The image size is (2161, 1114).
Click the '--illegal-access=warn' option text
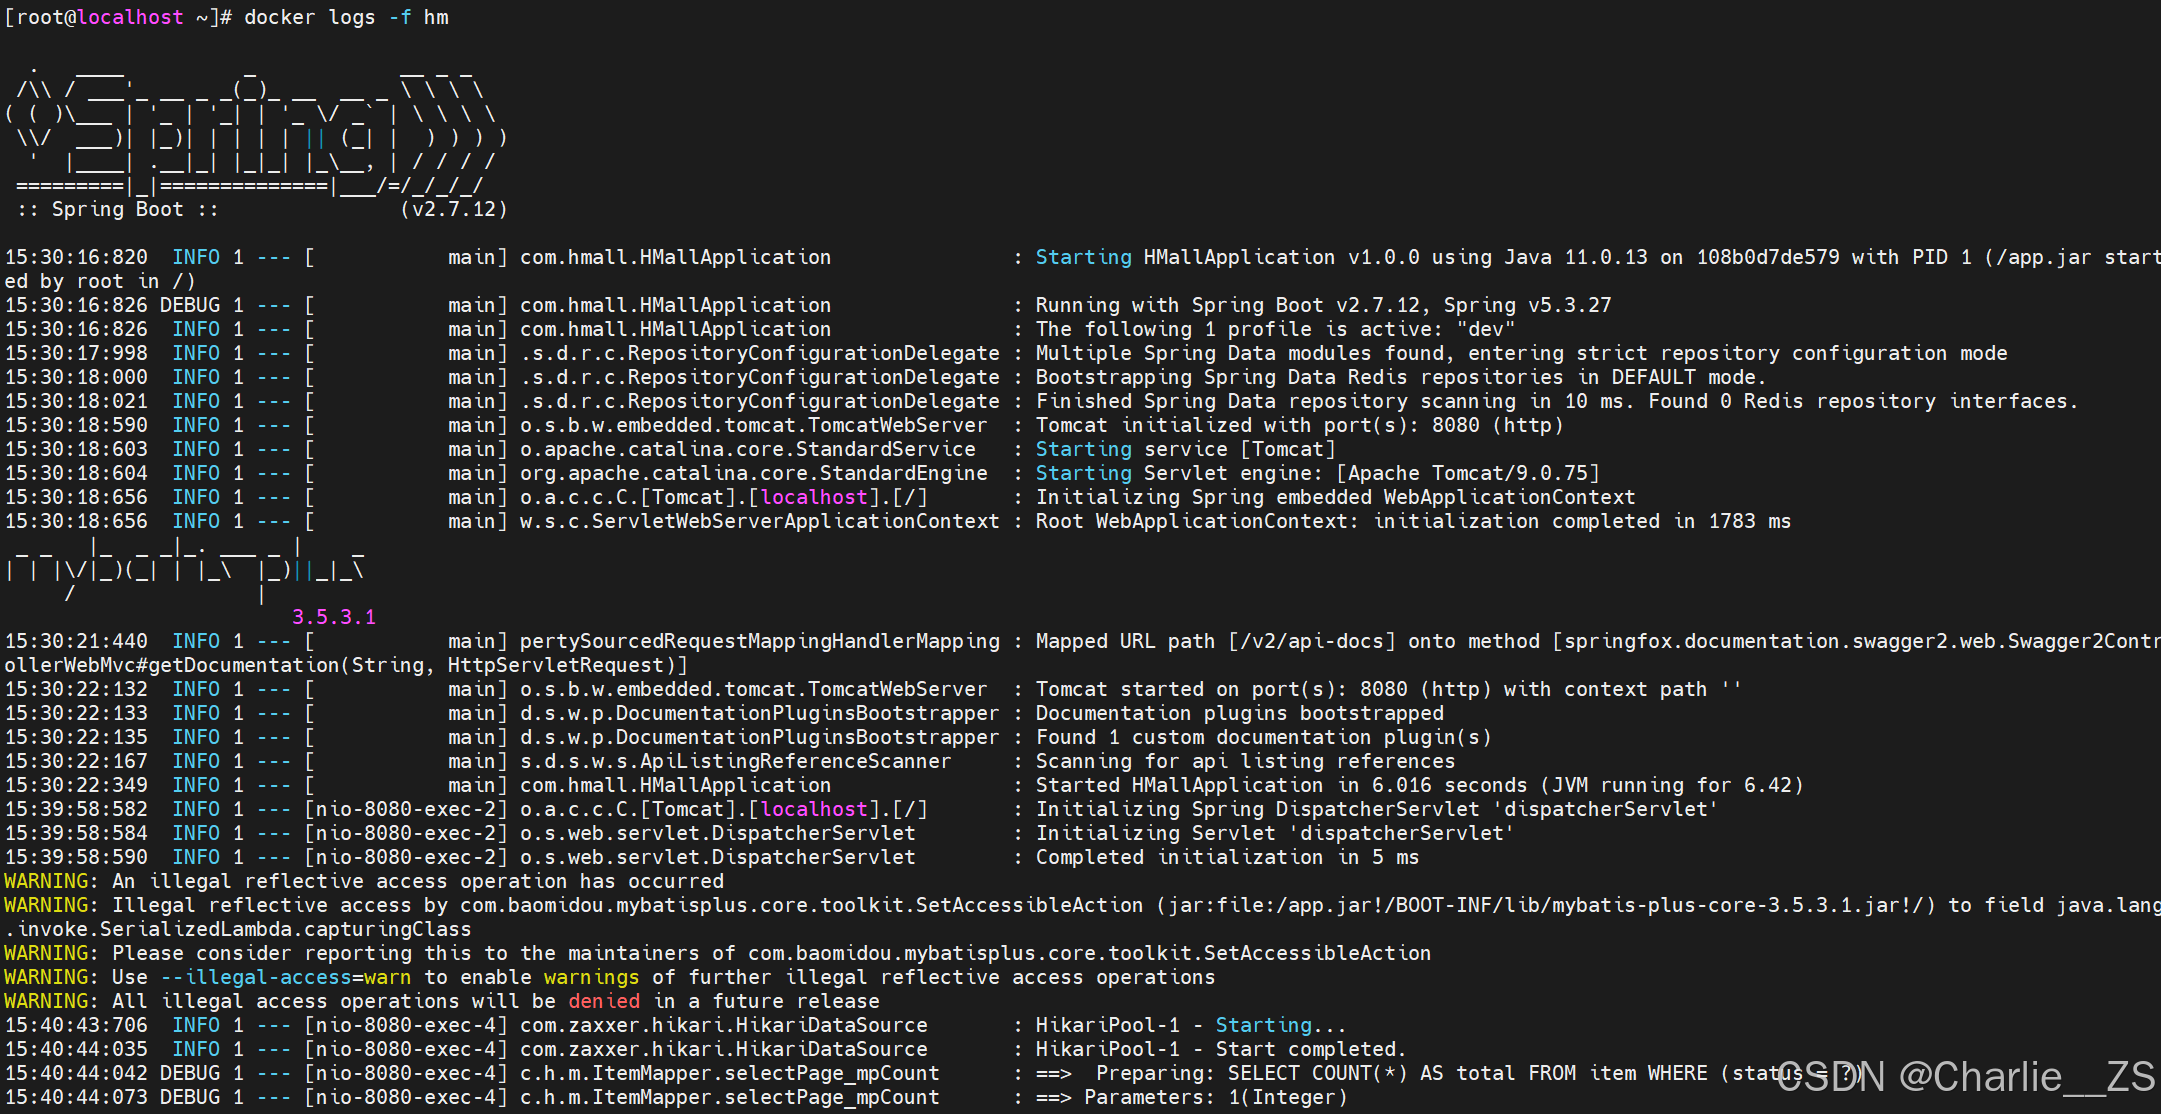click(286, 977)
